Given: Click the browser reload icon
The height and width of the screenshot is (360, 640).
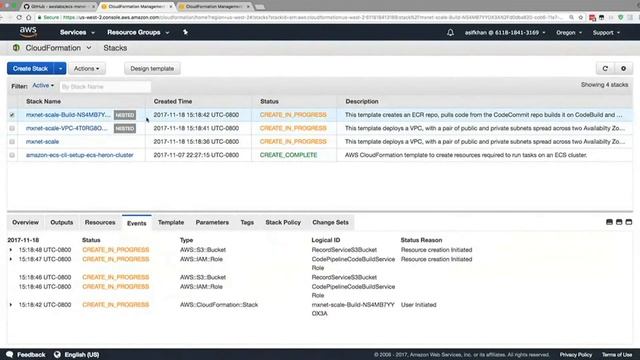Looking at the screenshot, I should pos(19,18).
